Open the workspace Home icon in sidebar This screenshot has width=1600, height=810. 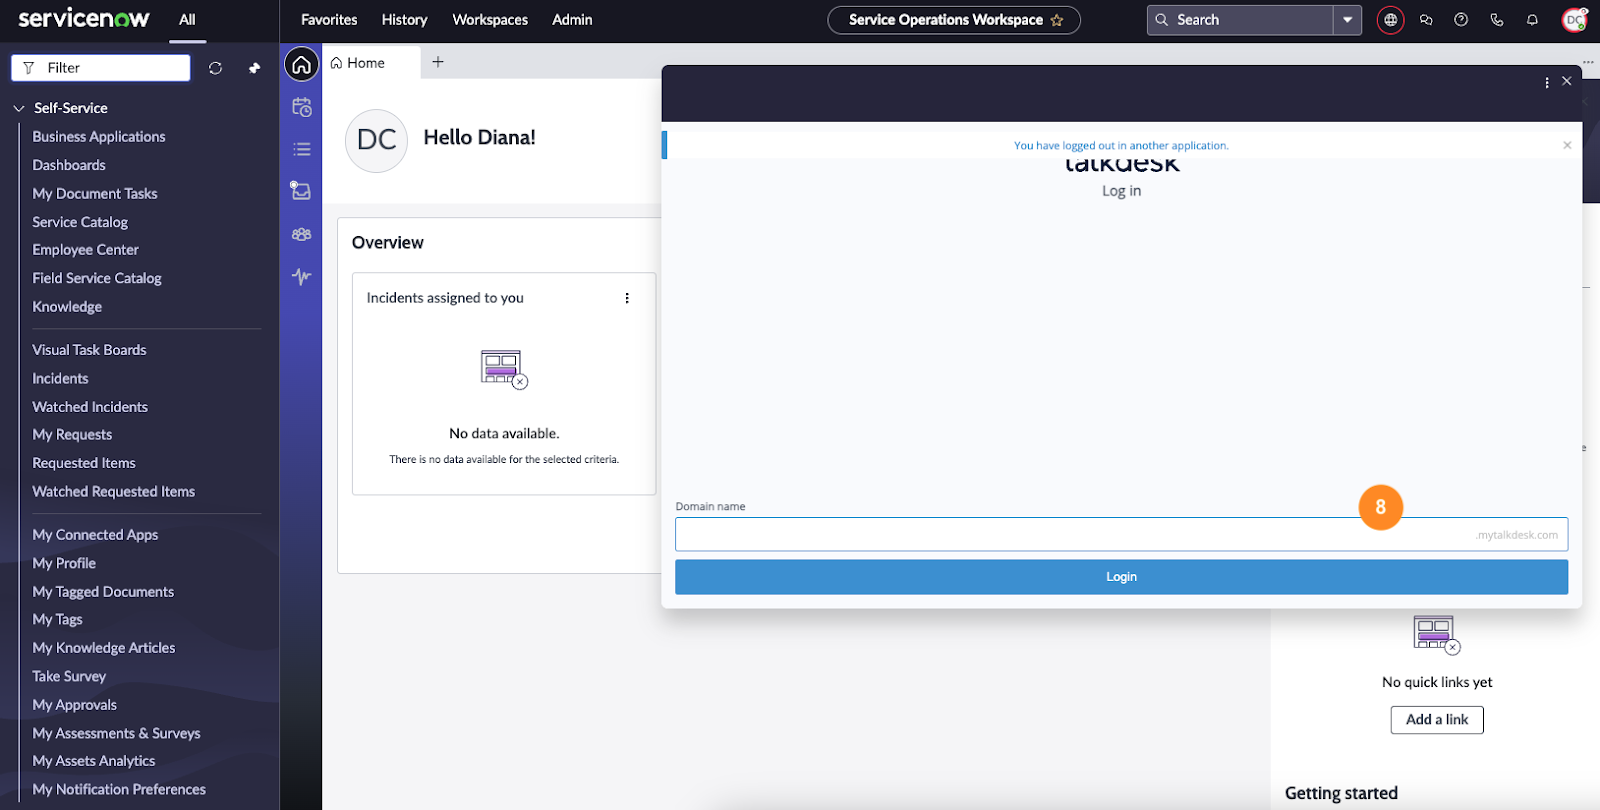tap(301, 65)
